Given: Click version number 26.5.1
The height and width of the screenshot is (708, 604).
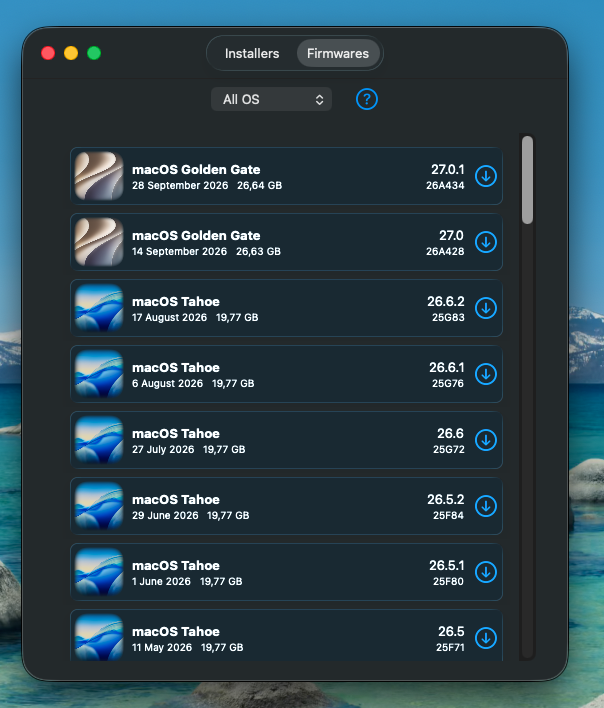Looking at the screenshot, I should 447,565.
